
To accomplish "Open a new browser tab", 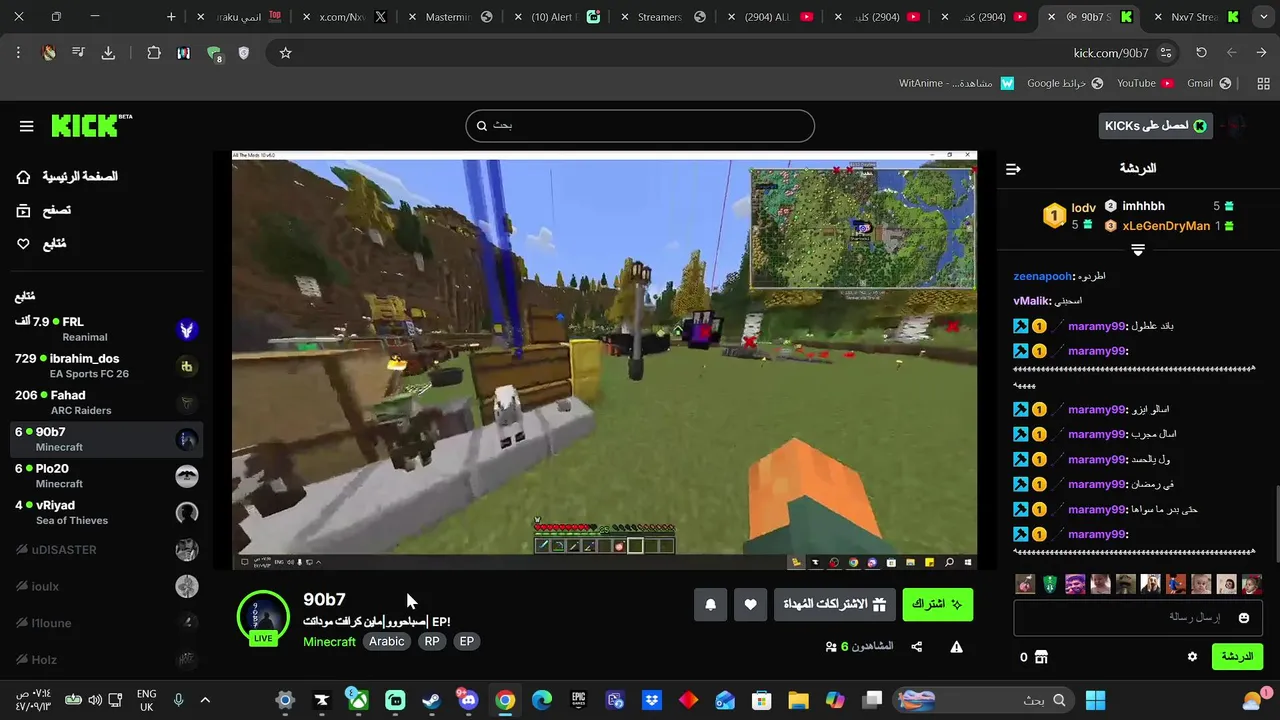I will click(x=171, y=17).
